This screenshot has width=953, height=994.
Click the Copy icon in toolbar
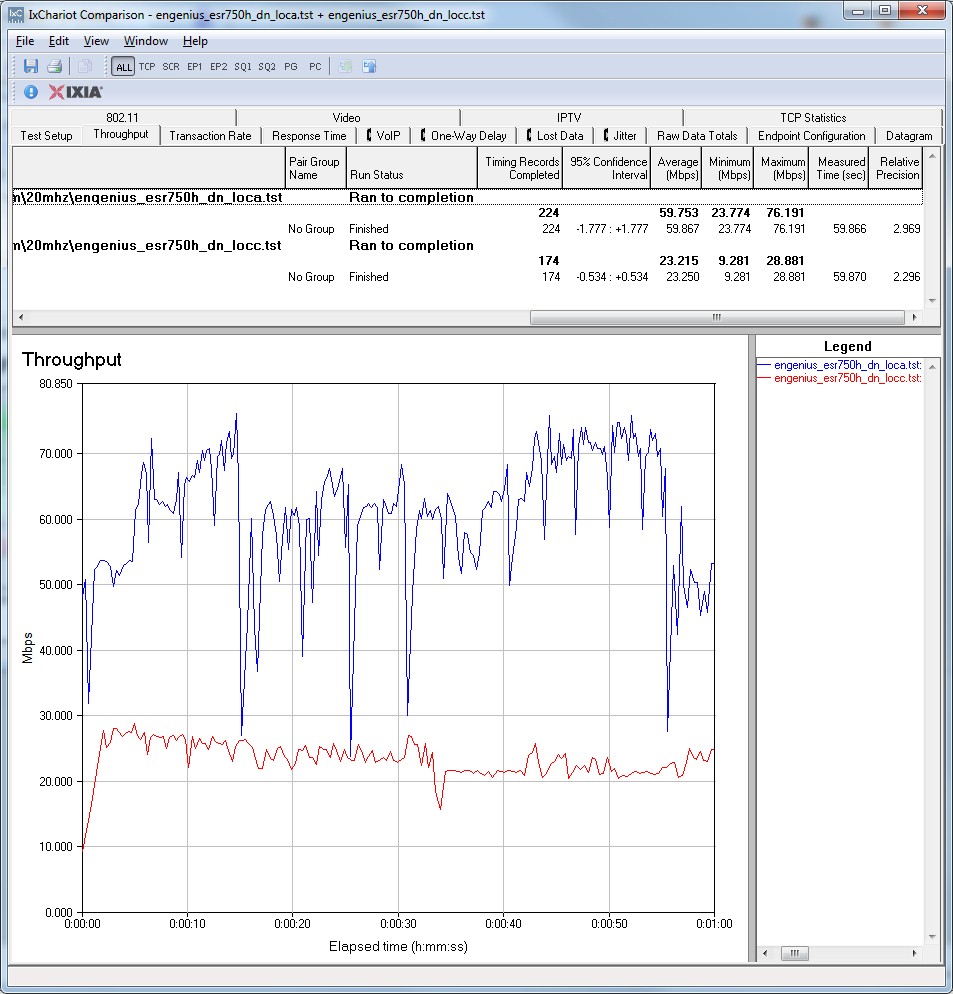[x=85, y=66]
